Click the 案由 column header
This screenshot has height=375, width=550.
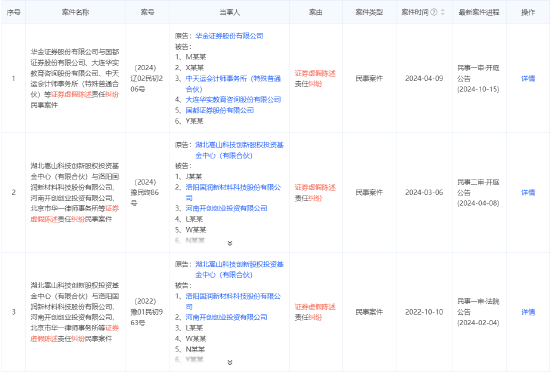click(316, 12)
